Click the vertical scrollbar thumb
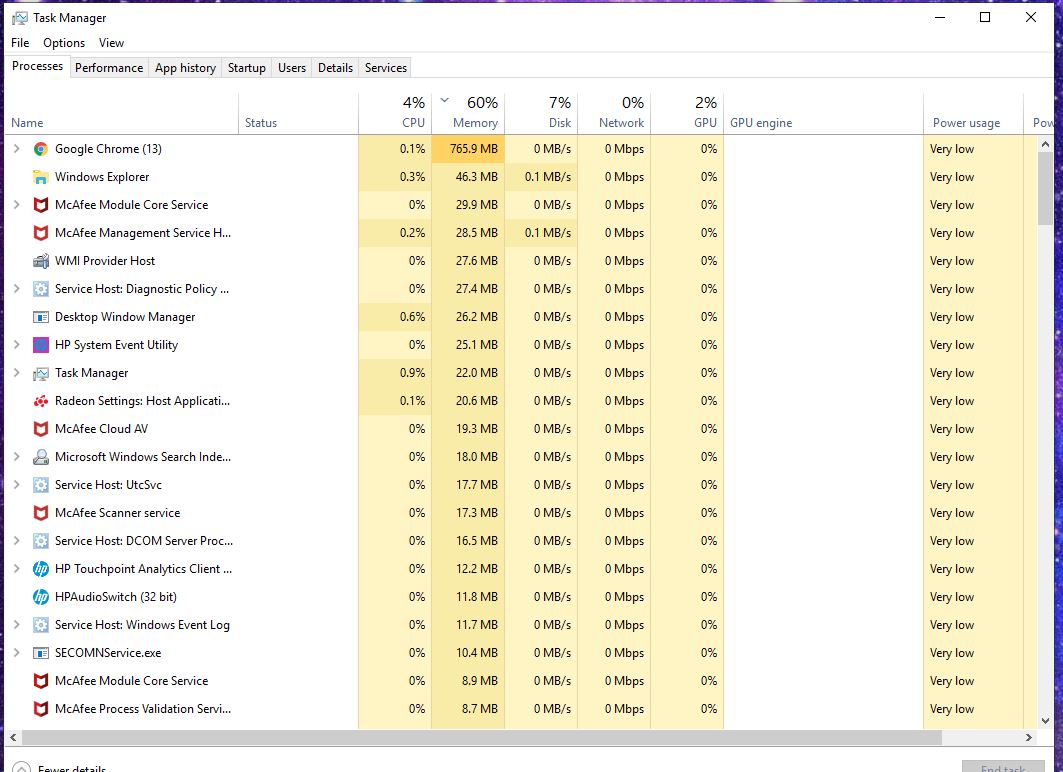This screenshot has height=772, width=1063. coord(1045,188)
